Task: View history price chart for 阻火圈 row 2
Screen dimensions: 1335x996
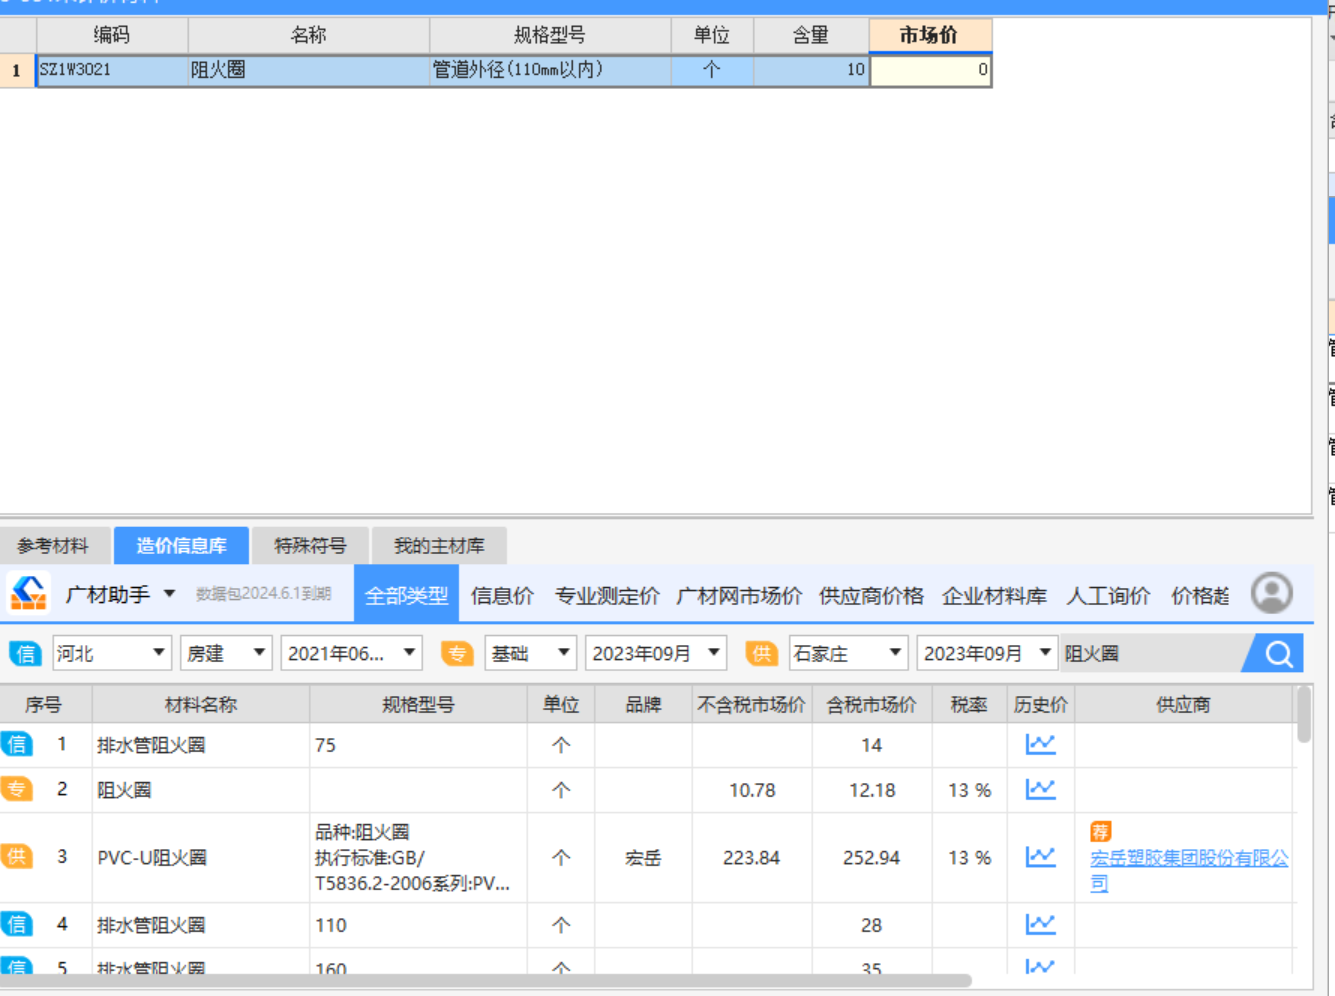Action: [1040, 789]
